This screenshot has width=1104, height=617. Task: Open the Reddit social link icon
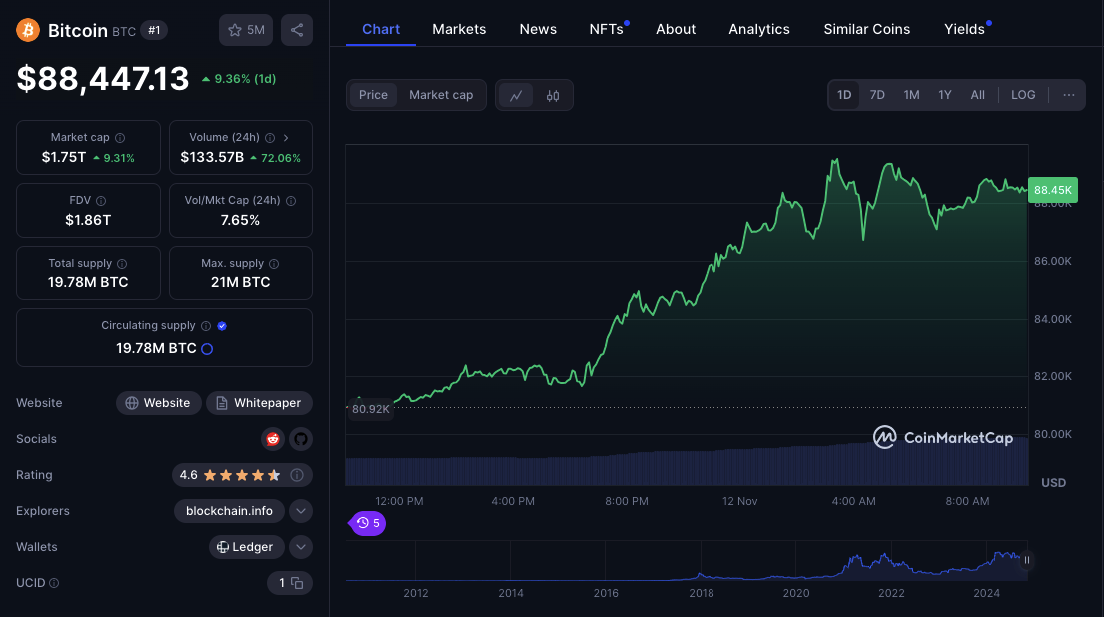pyautogui.click(x=272, y=439)
